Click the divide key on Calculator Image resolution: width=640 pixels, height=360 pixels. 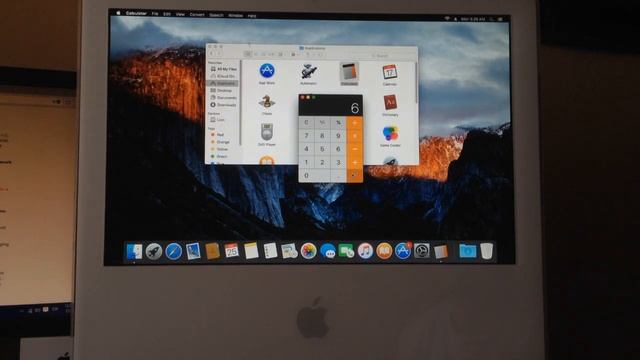click(x=355, y=123)
